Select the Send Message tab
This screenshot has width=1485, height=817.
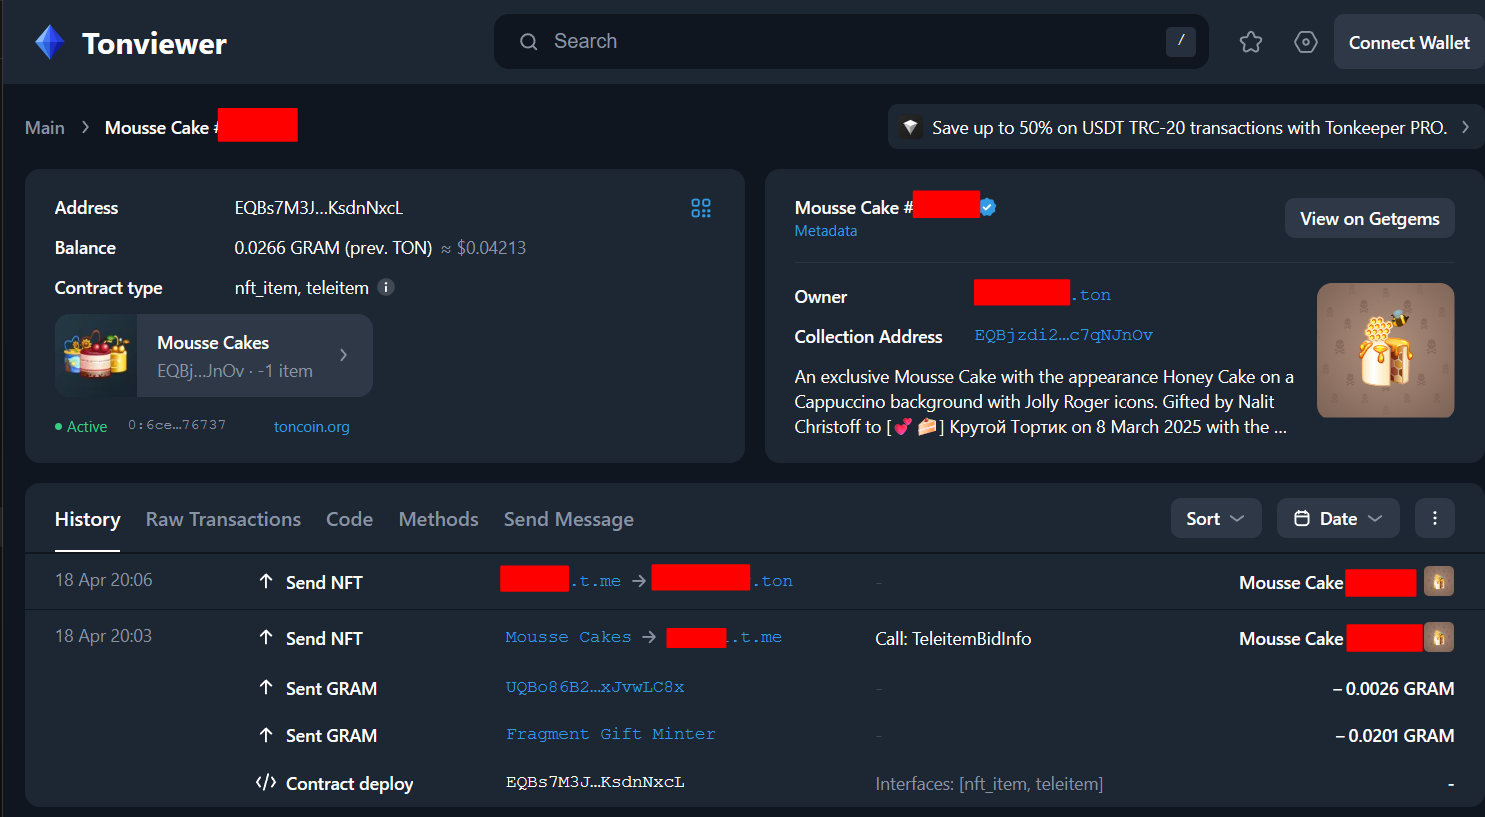(569, 519)
